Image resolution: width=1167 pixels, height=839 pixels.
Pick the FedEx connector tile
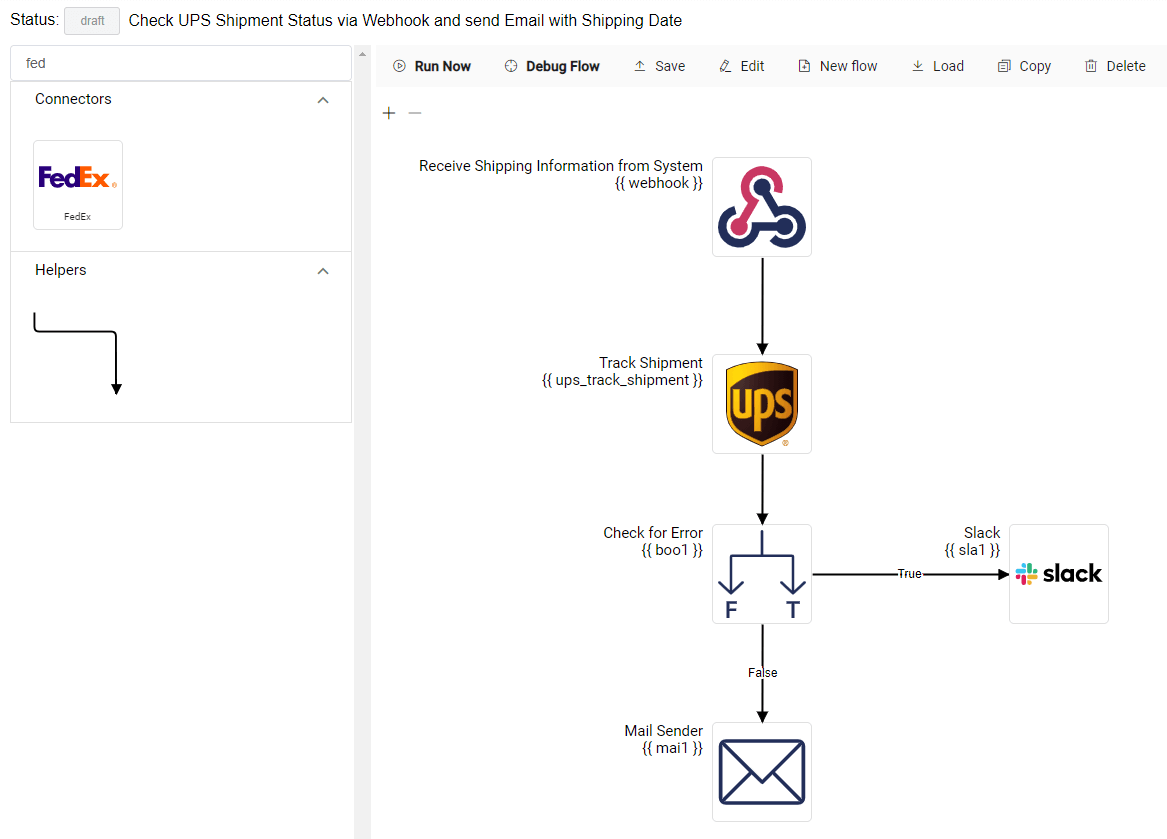click(77, 185)
